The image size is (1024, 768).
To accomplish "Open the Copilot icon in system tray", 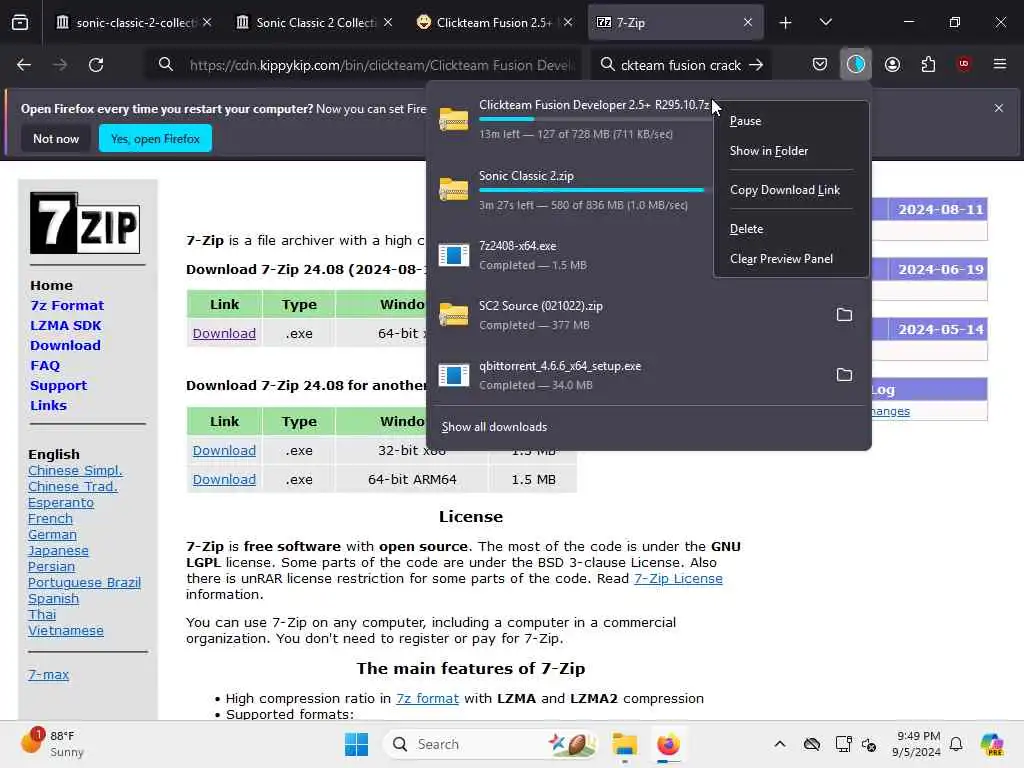I will pyautogui.click(x=992, y=744).
